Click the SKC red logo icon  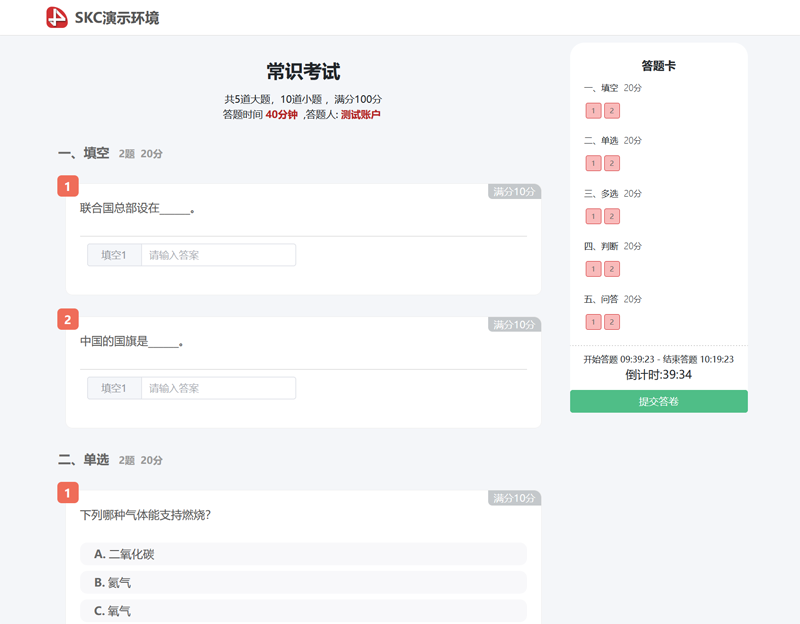click(57, 17)
